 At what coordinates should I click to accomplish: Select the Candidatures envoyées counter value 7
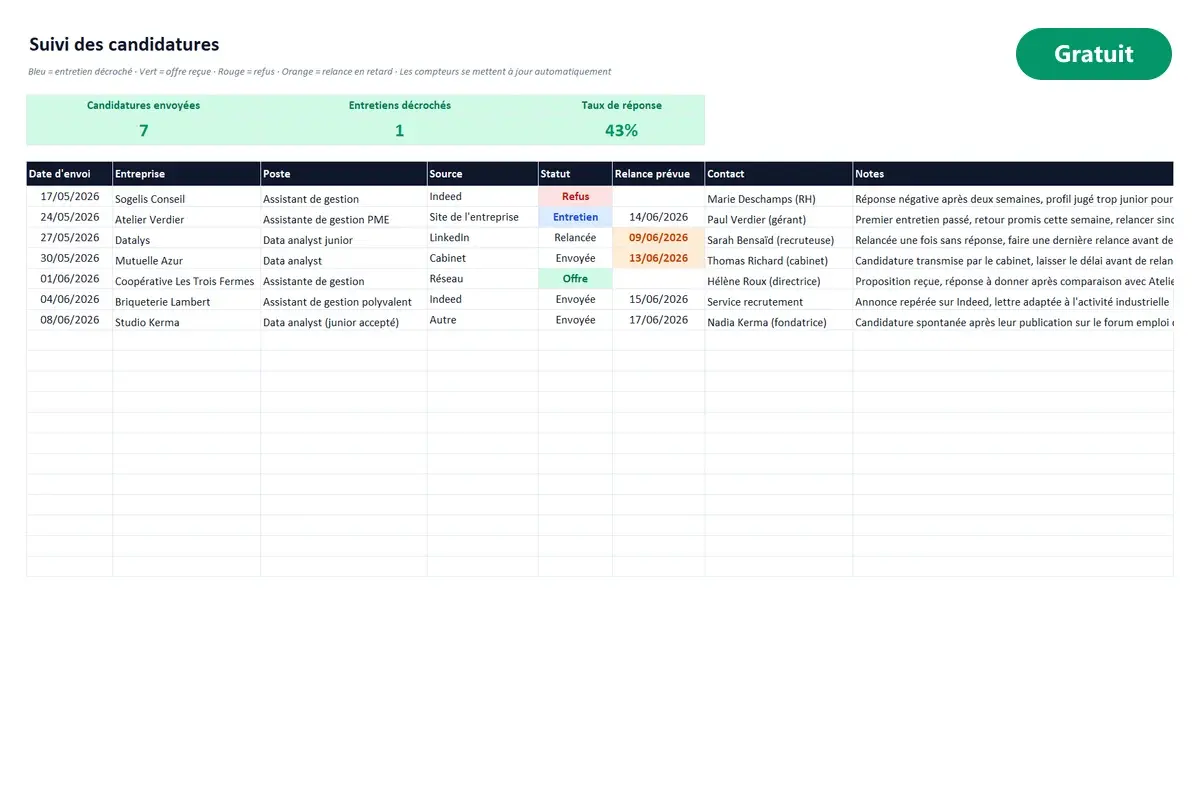(143, 131)
